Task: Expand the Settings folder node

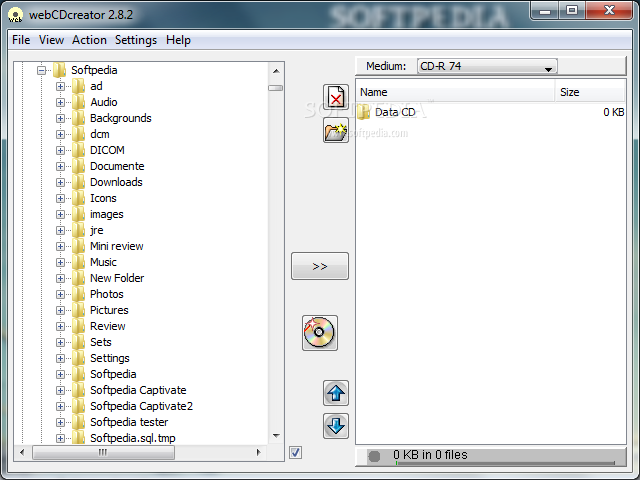Action: pos(60,358)
